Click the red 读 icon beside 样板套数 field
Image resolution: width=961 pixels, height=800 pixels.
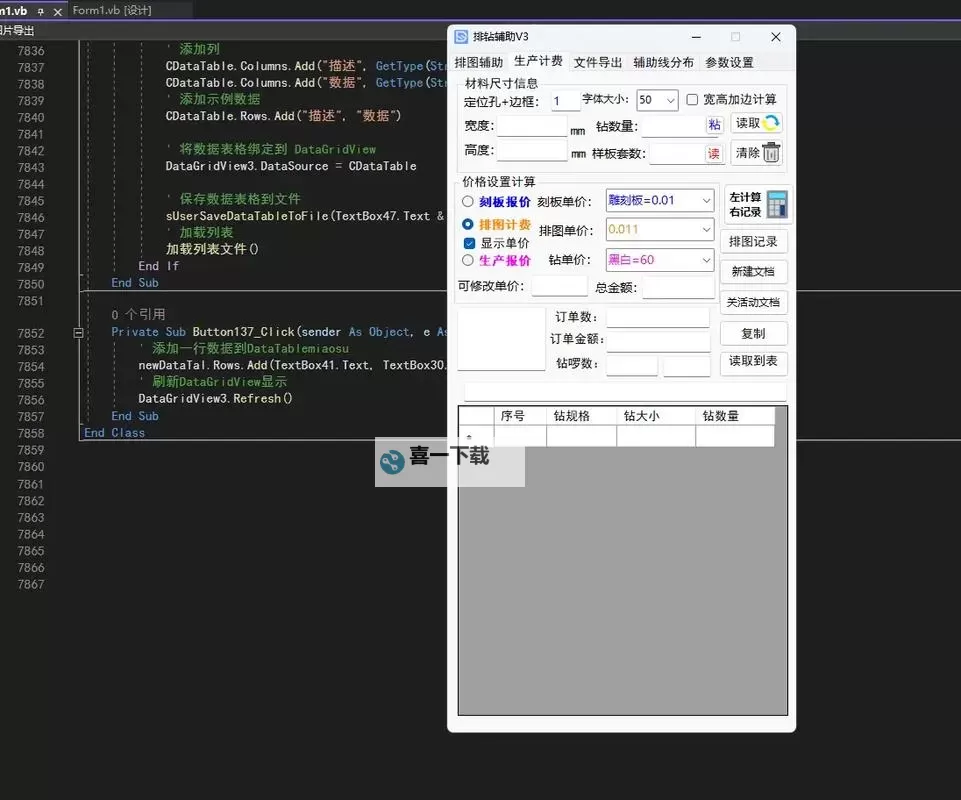[715, 155]
